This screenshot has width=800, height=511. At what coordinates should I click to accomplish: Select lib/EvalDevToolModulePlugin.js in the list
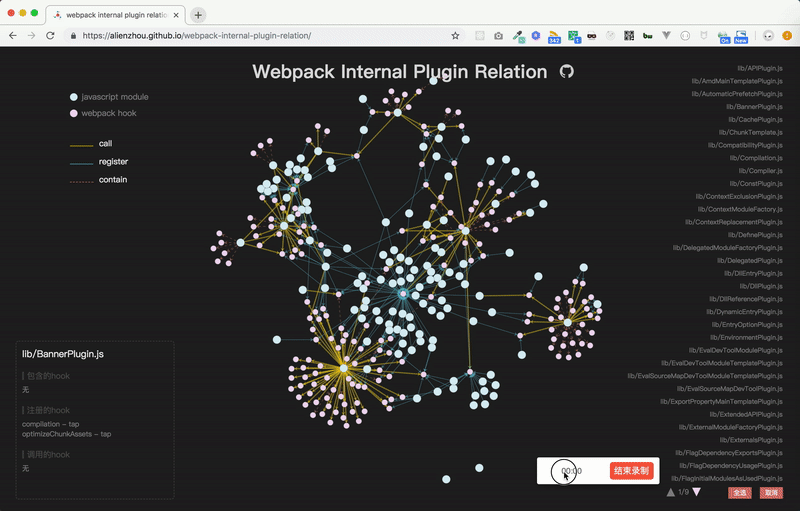(736, 350)
